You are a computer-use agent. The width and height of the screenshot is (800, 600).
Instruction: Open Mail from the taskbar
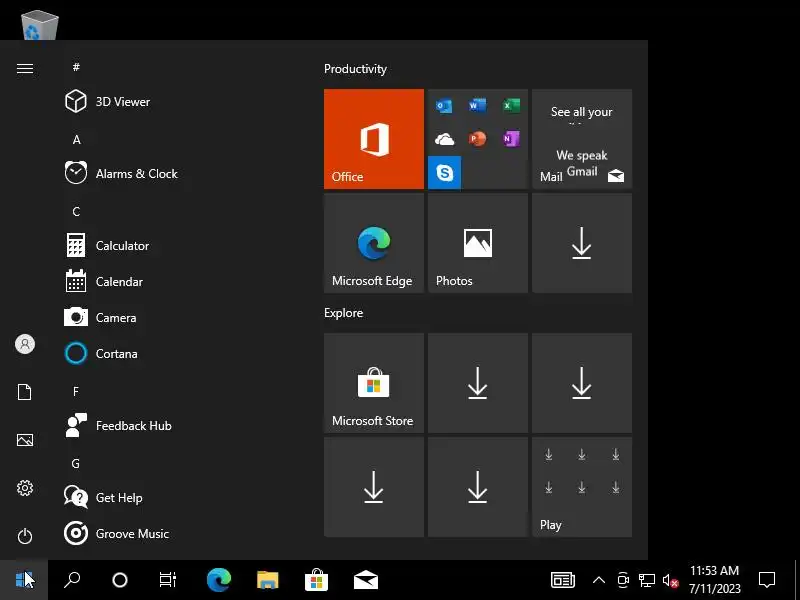coord(365,580)
